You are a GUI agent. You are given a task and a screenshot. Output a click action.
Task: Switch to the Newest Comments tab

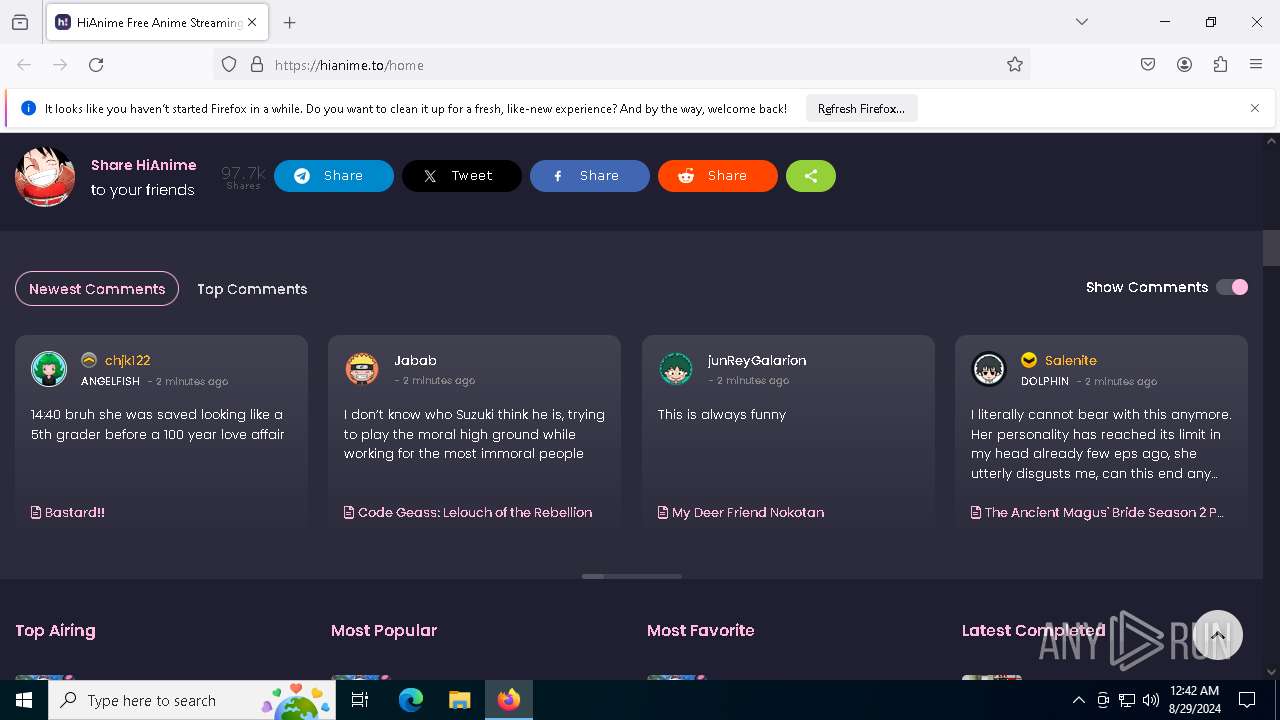(97, 289)
